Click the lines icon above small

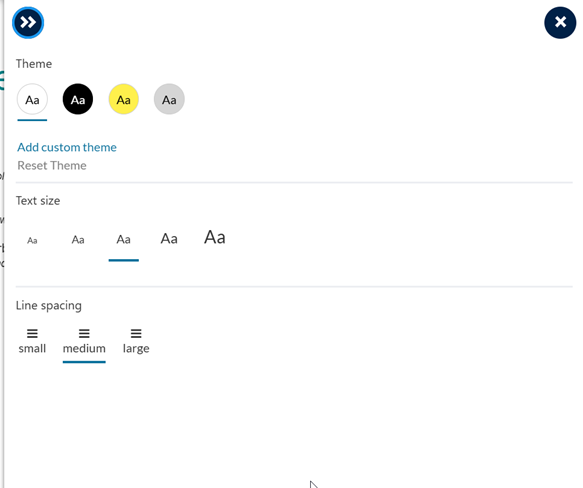coord(32,333)
